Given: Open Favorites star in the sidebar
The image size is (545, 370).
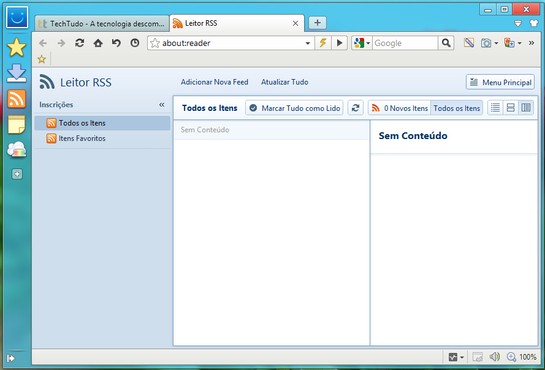Looking at the screenshot, I should (16, 47).
